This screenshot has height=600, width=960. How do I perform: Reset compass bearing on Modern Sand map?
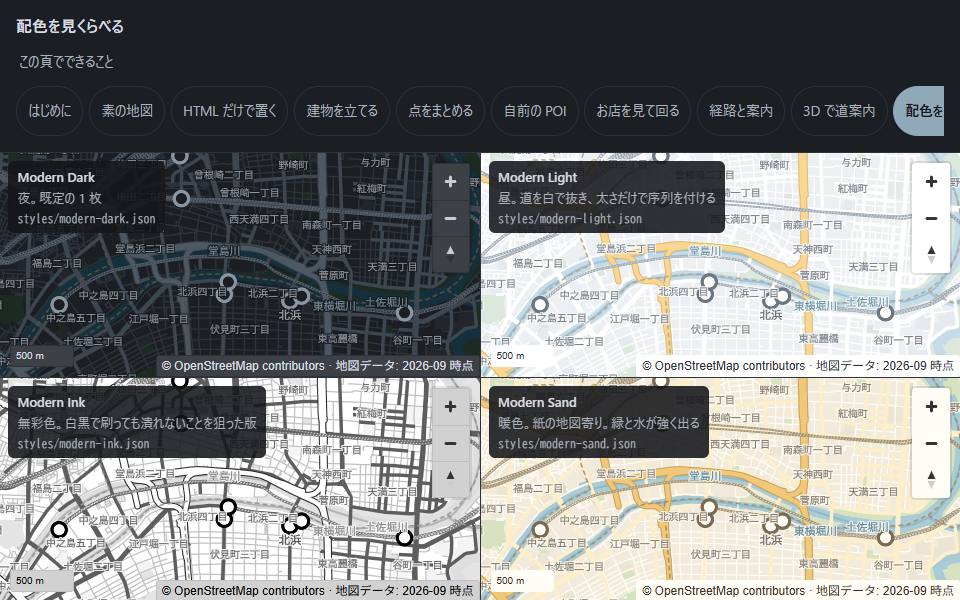[x=931, y=478]
